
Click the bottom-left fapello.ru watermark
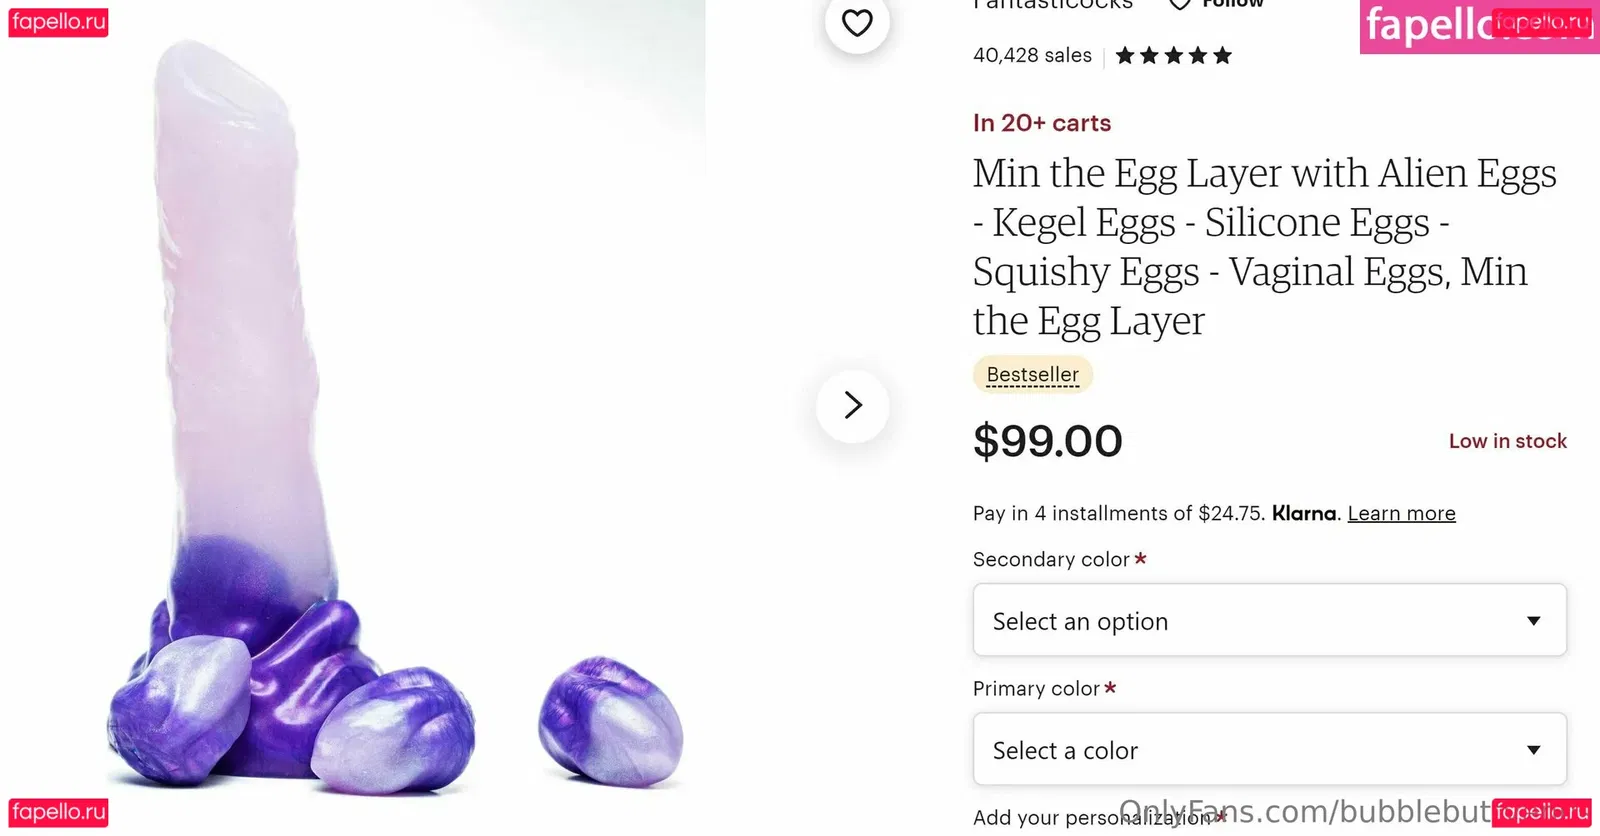point(58,812)
